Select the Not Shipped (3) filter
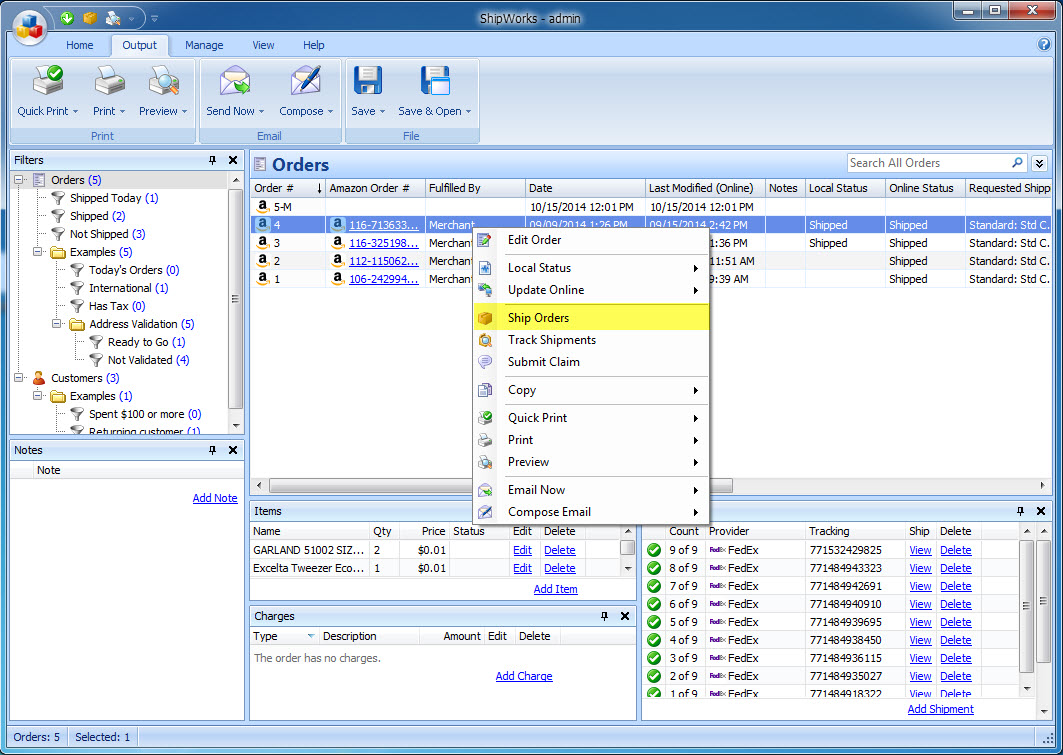 click(107, 234)
